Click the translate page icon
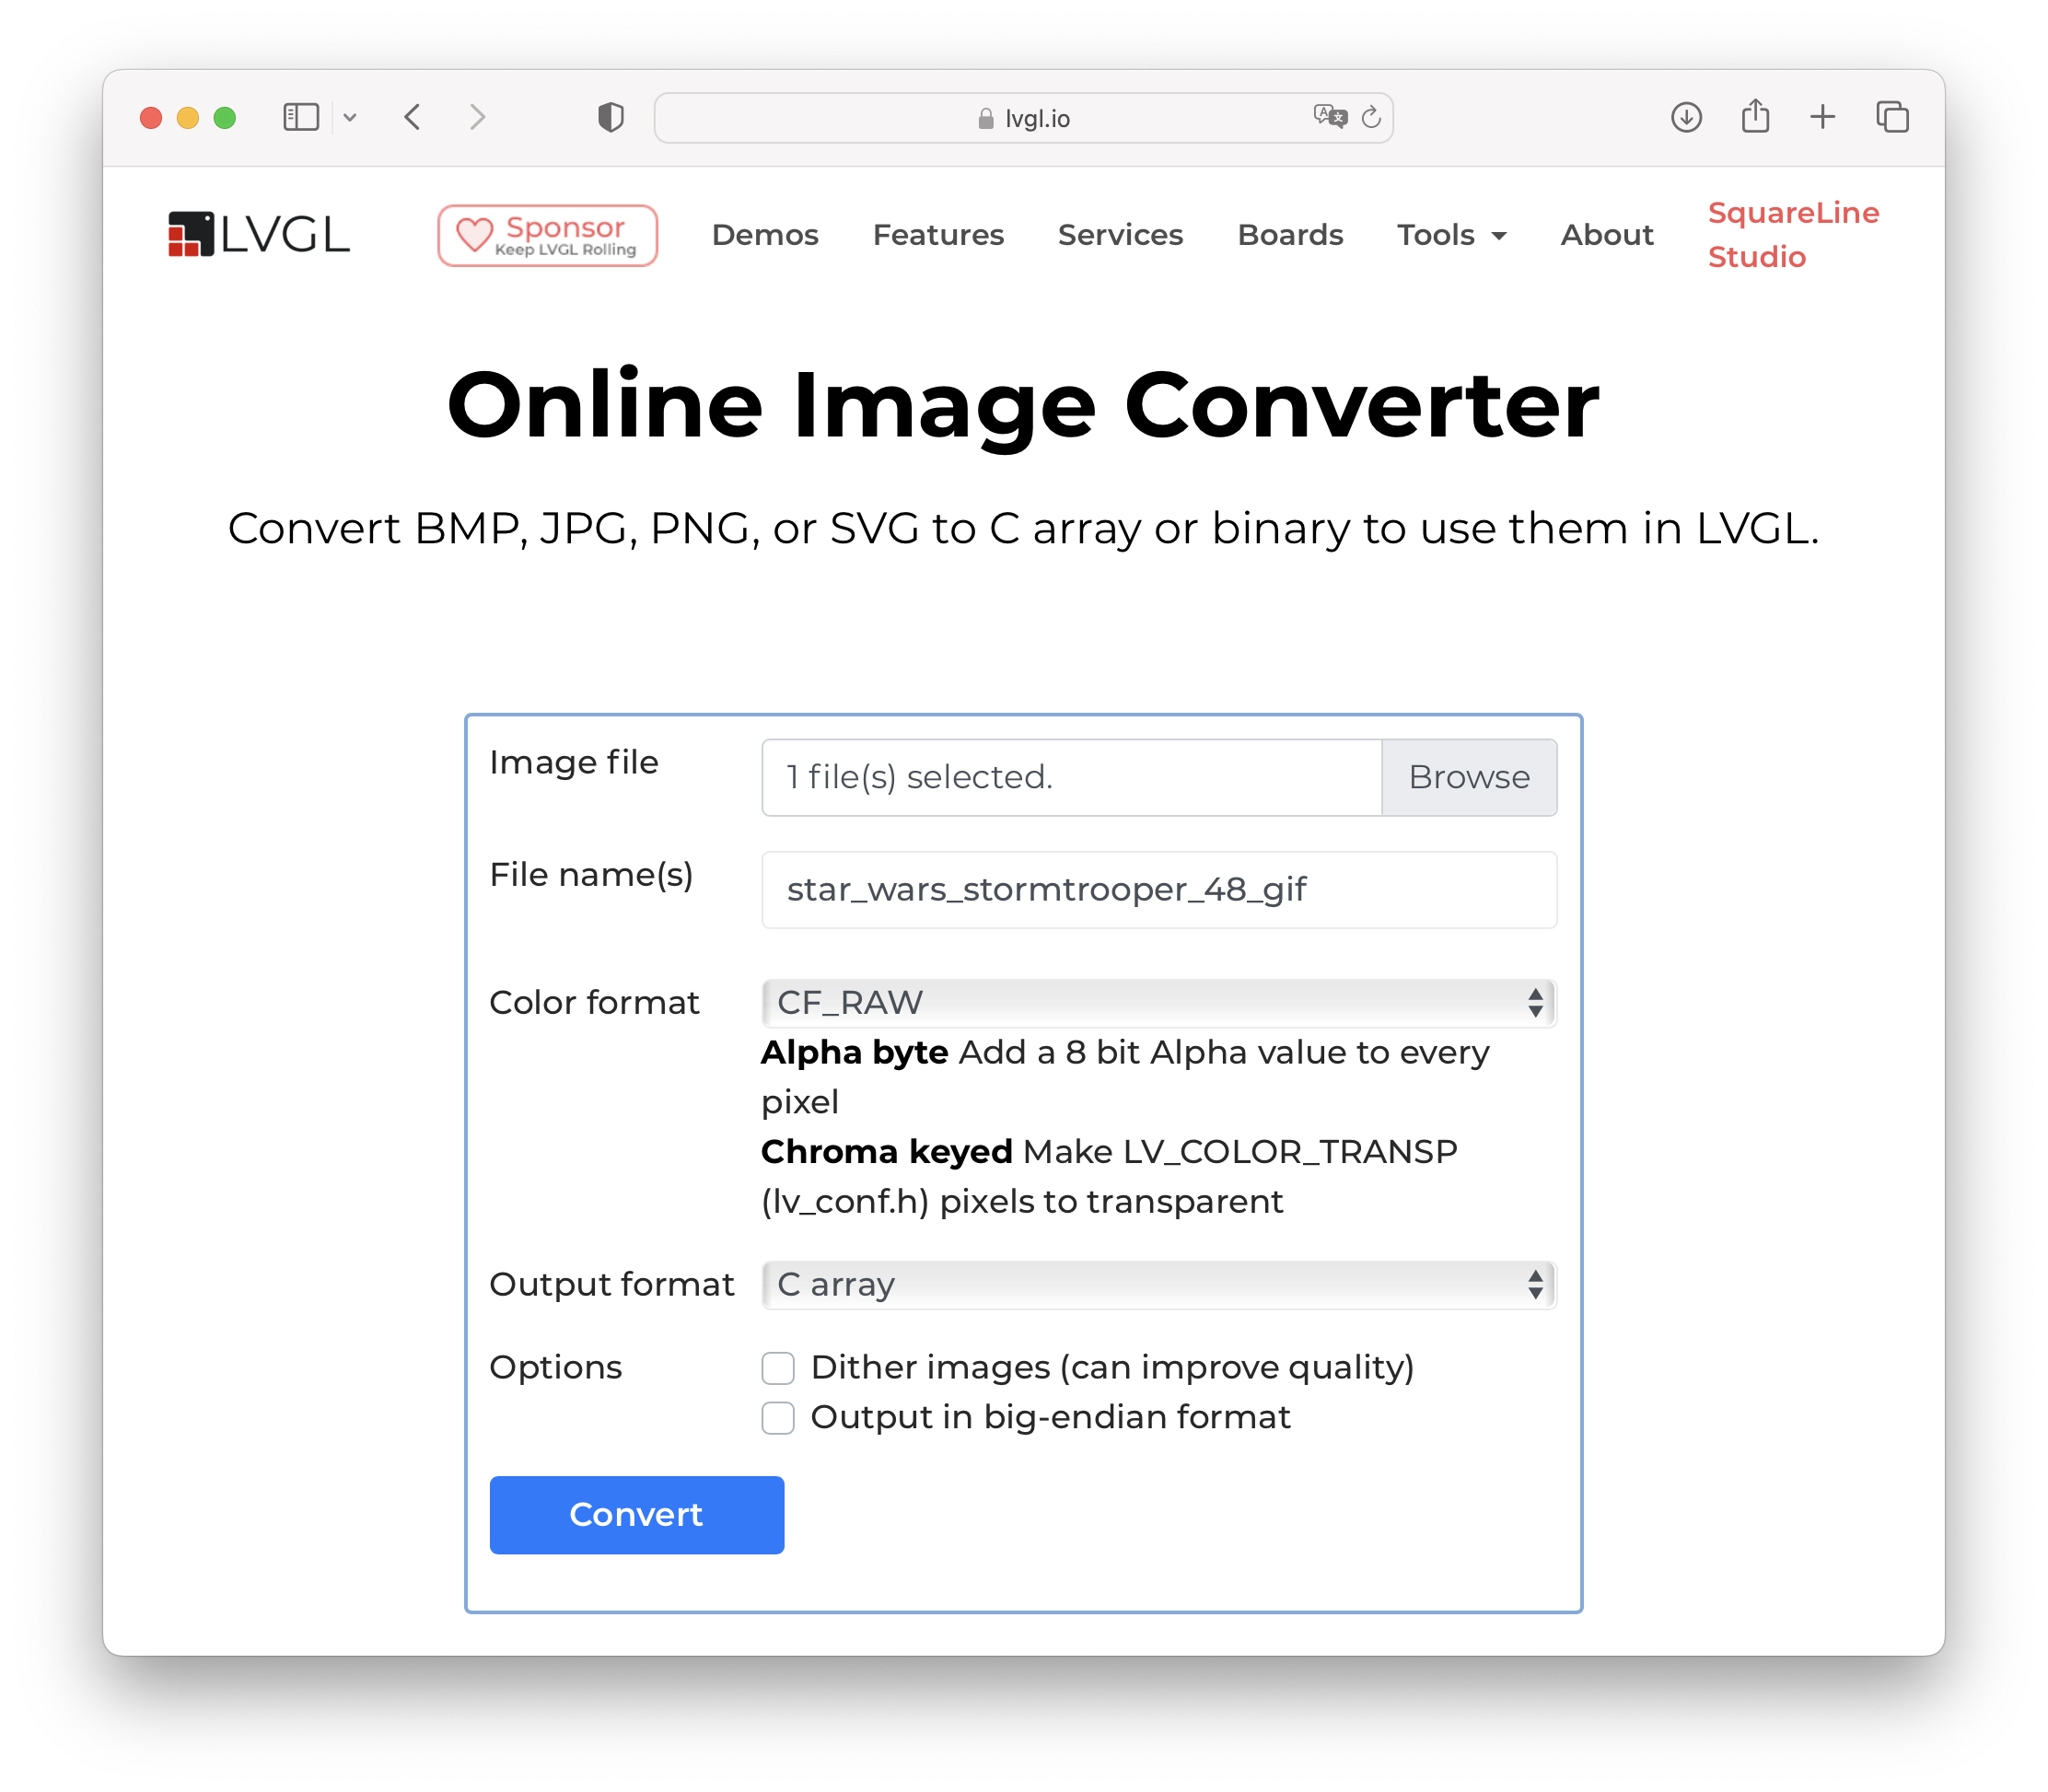2048x1792 pixels. tap(1329, 117)
